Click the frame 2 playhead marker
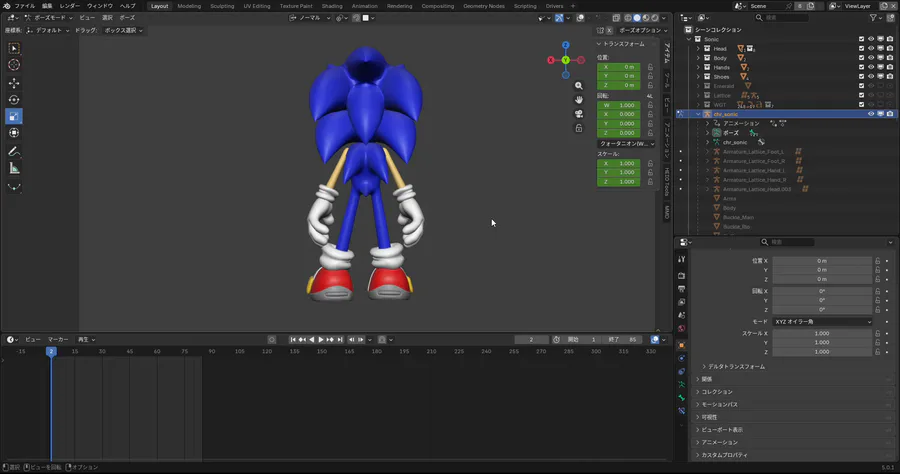The height and width of the screenshot is (474, 900). coord(51,351)
